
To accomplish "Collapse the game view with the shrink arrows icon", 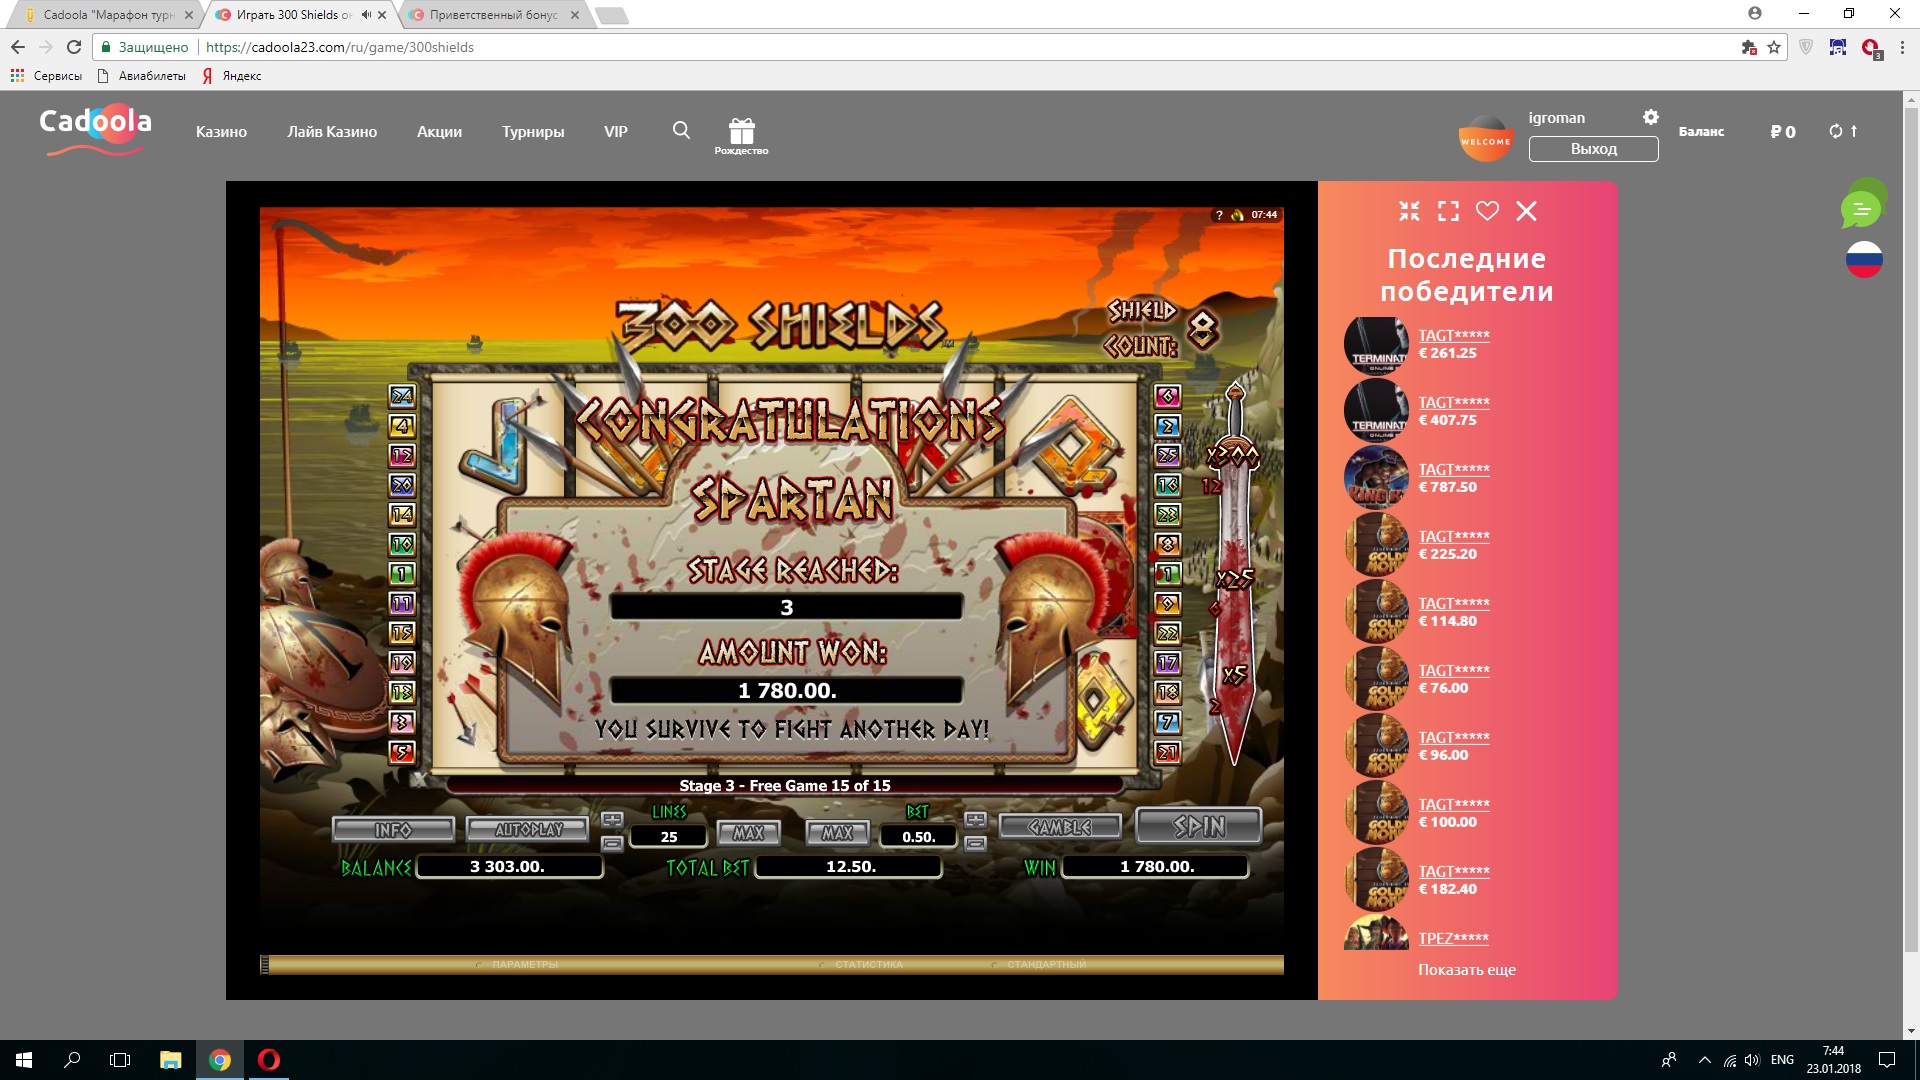I will (x=1409, y=211).
